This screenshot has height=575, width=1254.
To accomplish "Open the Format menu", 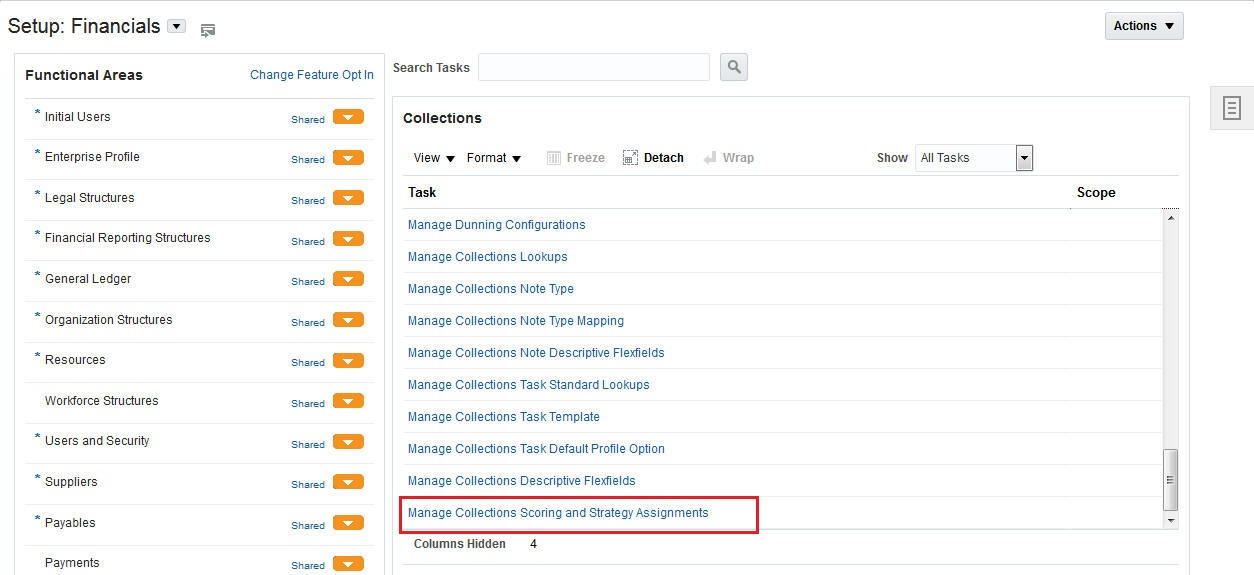I will coord(494,158).
